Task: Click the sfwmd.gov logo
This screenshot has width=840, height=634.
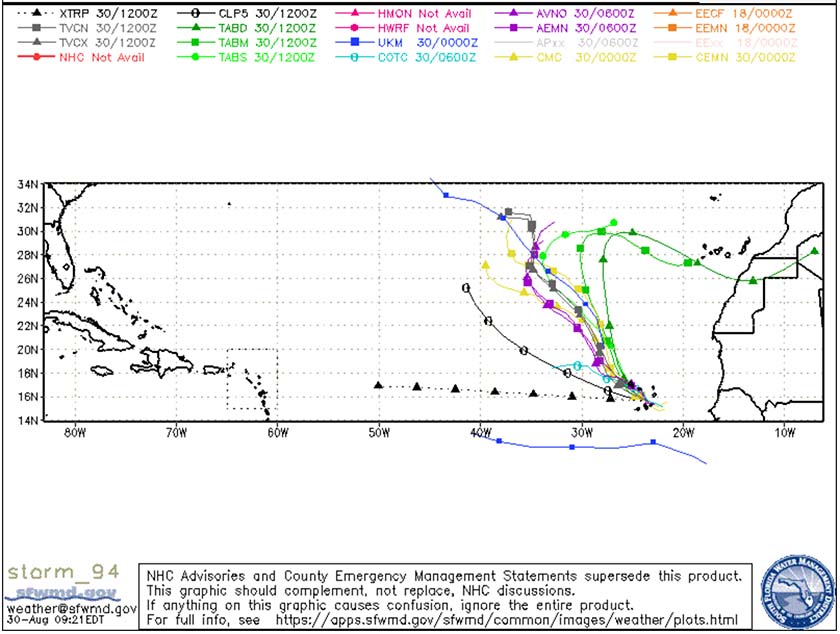Action: point(57,592)
